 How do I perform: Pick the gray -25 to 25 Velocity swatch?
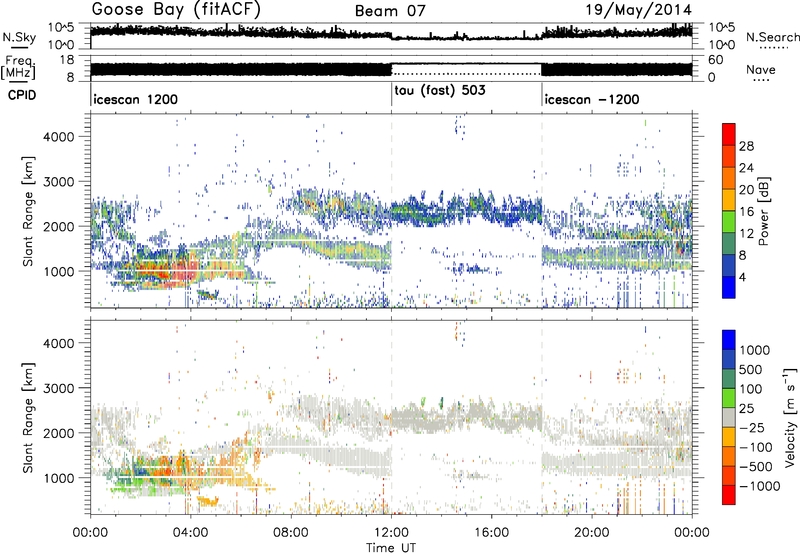729,418
